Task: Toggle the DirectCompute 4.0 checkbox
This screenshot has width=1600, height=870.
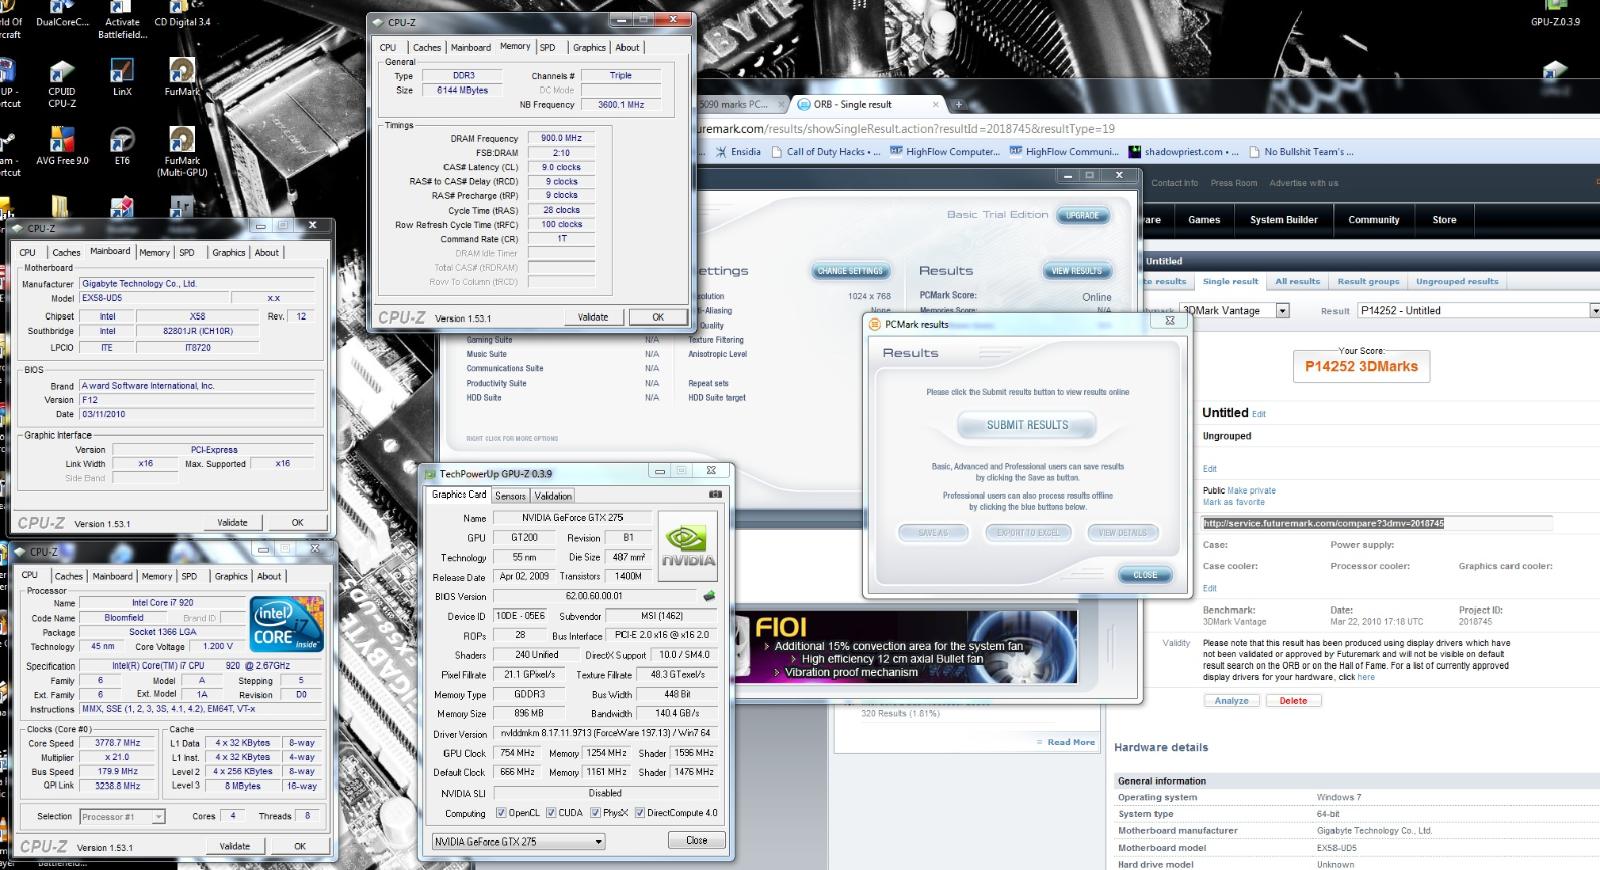Action: (x=639, y=813)
